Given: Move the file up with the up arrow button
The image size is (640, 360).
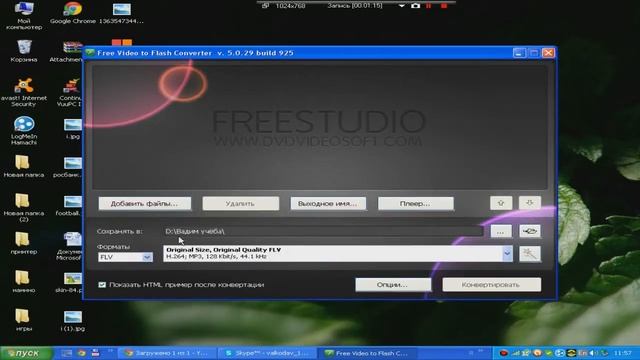Looking at the screenshot, I should (501, 203).
